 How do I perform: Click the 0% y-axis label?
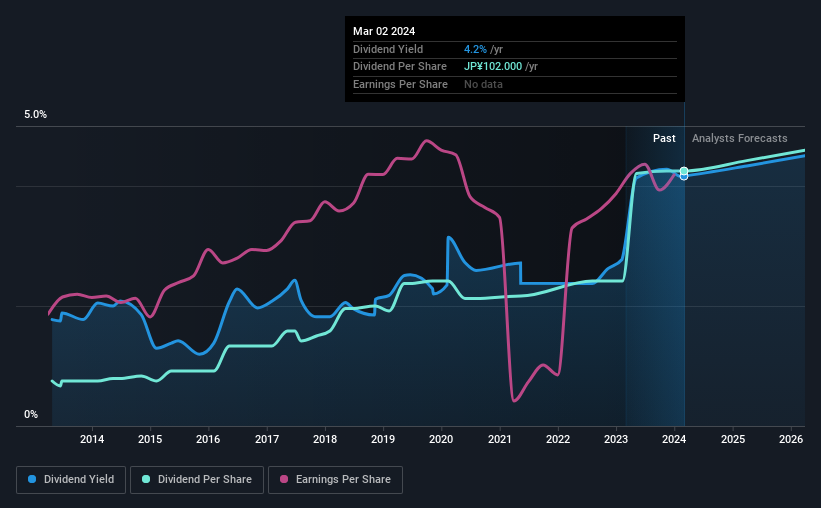pyautogui.click(x=31, y=414)
